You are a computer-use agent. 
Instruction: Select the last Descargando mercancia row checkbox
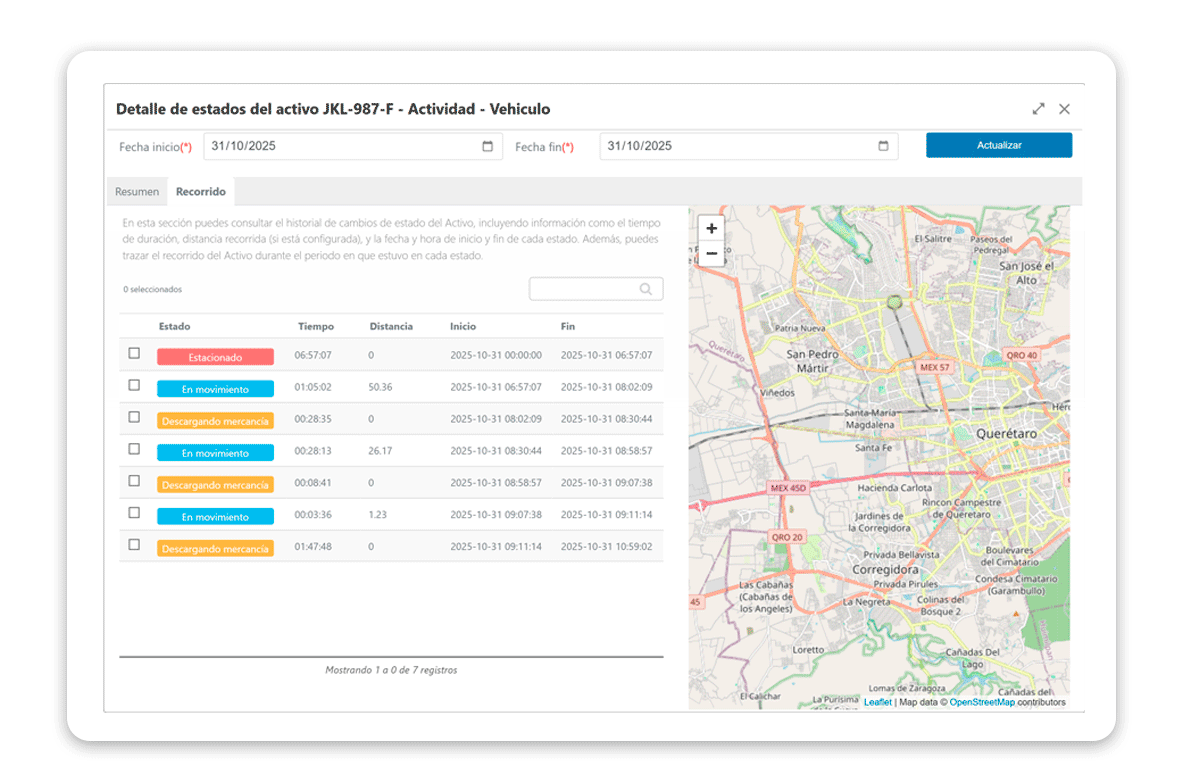click(135, 546)
